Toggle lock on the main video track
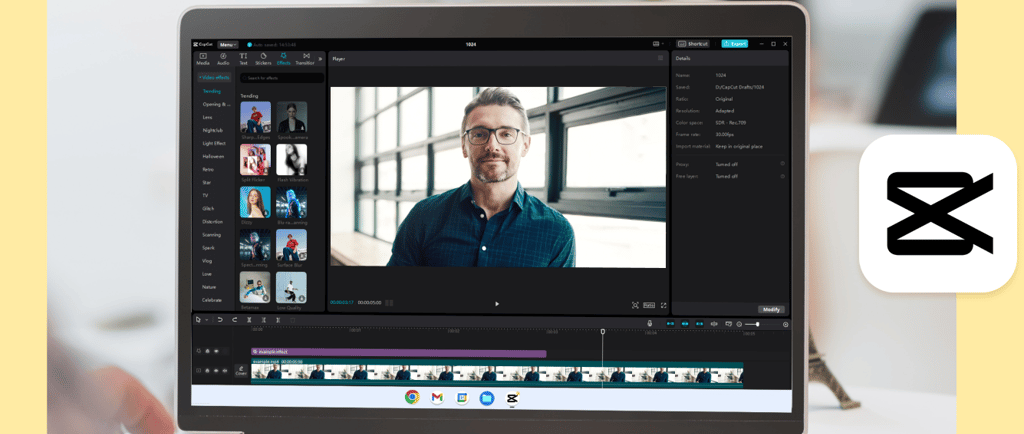This screenshot has width=1024, height=434. coord(207,371)
